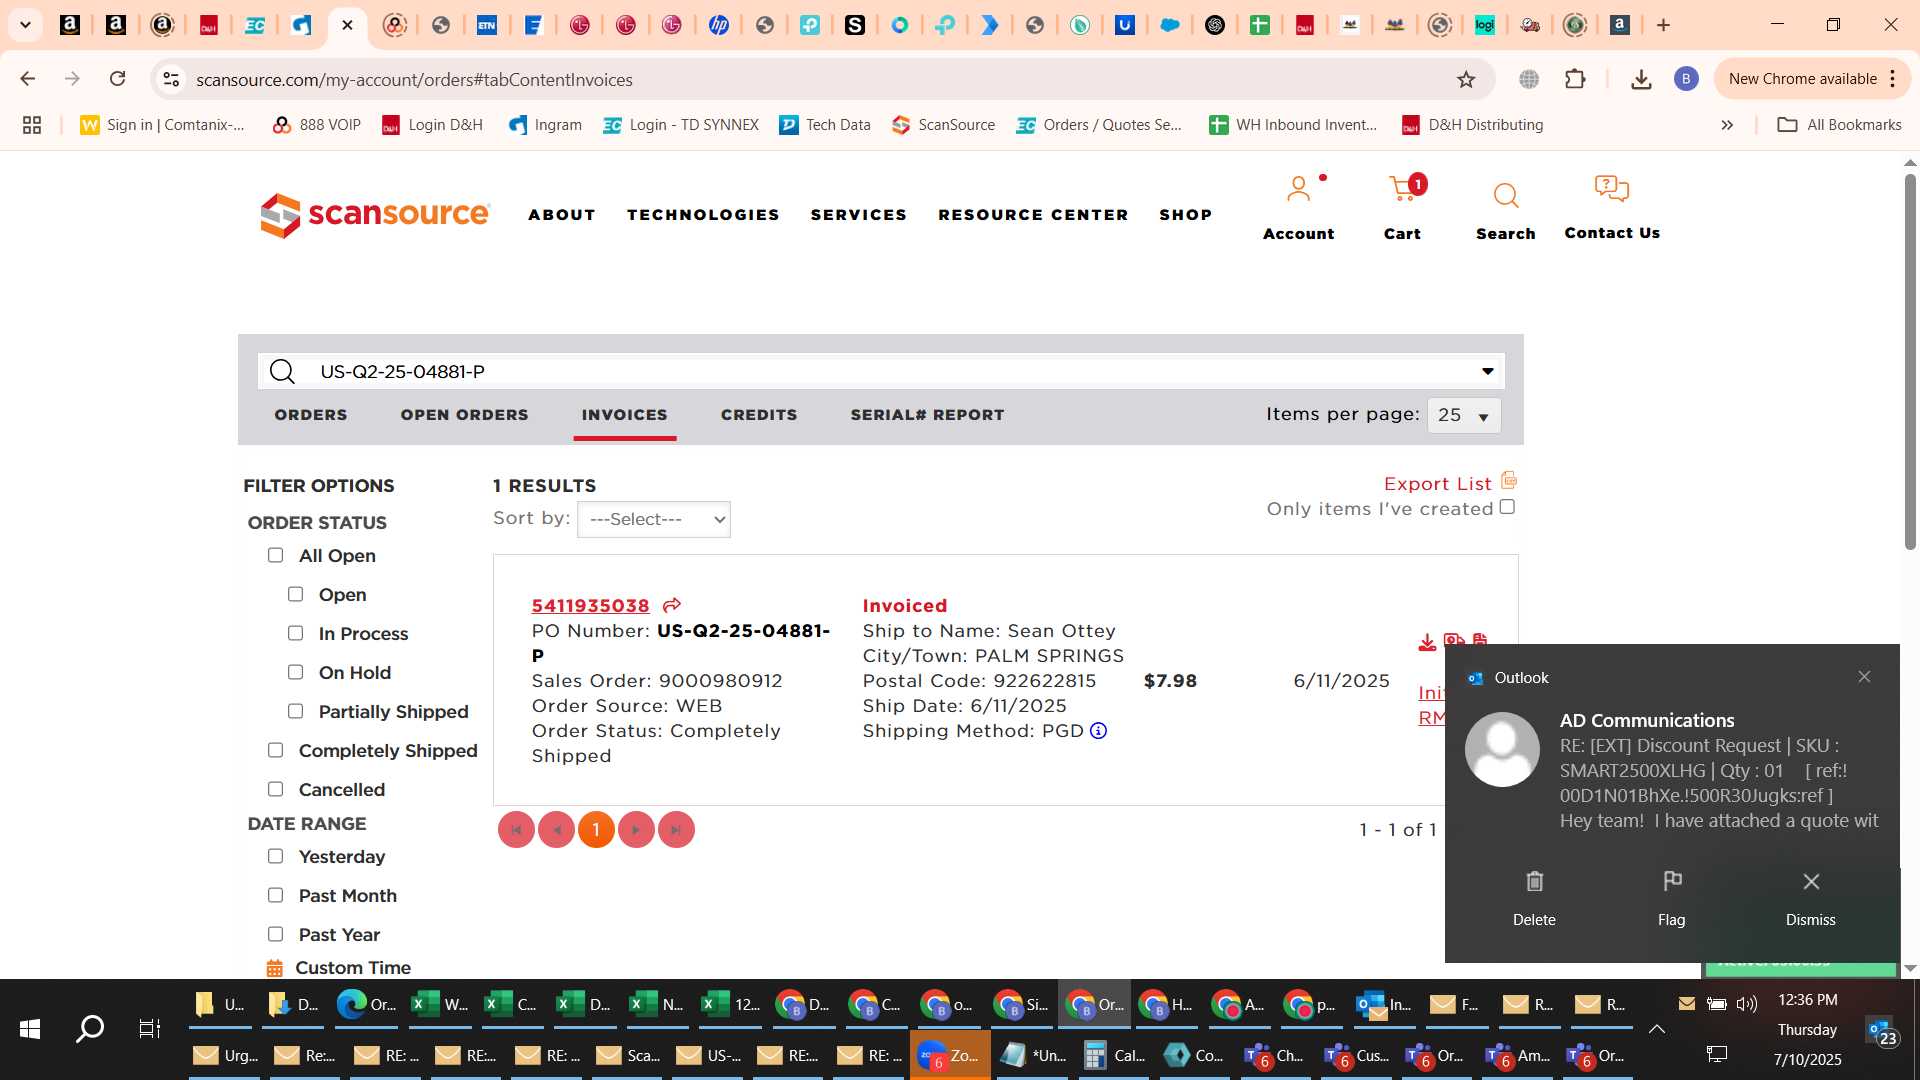
Task: Delete the Outlook notification email
Action: tap(1534, 897)
